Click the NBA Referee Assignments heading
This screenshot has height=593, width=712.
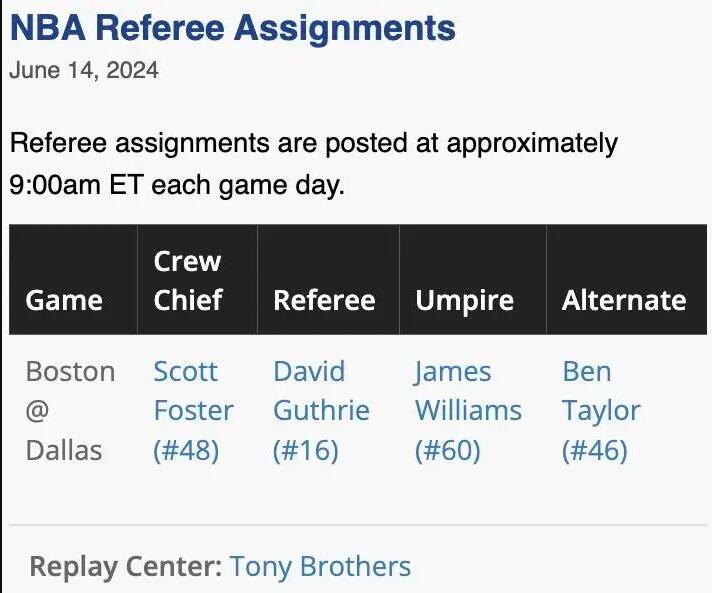click(x=233, y=27)
